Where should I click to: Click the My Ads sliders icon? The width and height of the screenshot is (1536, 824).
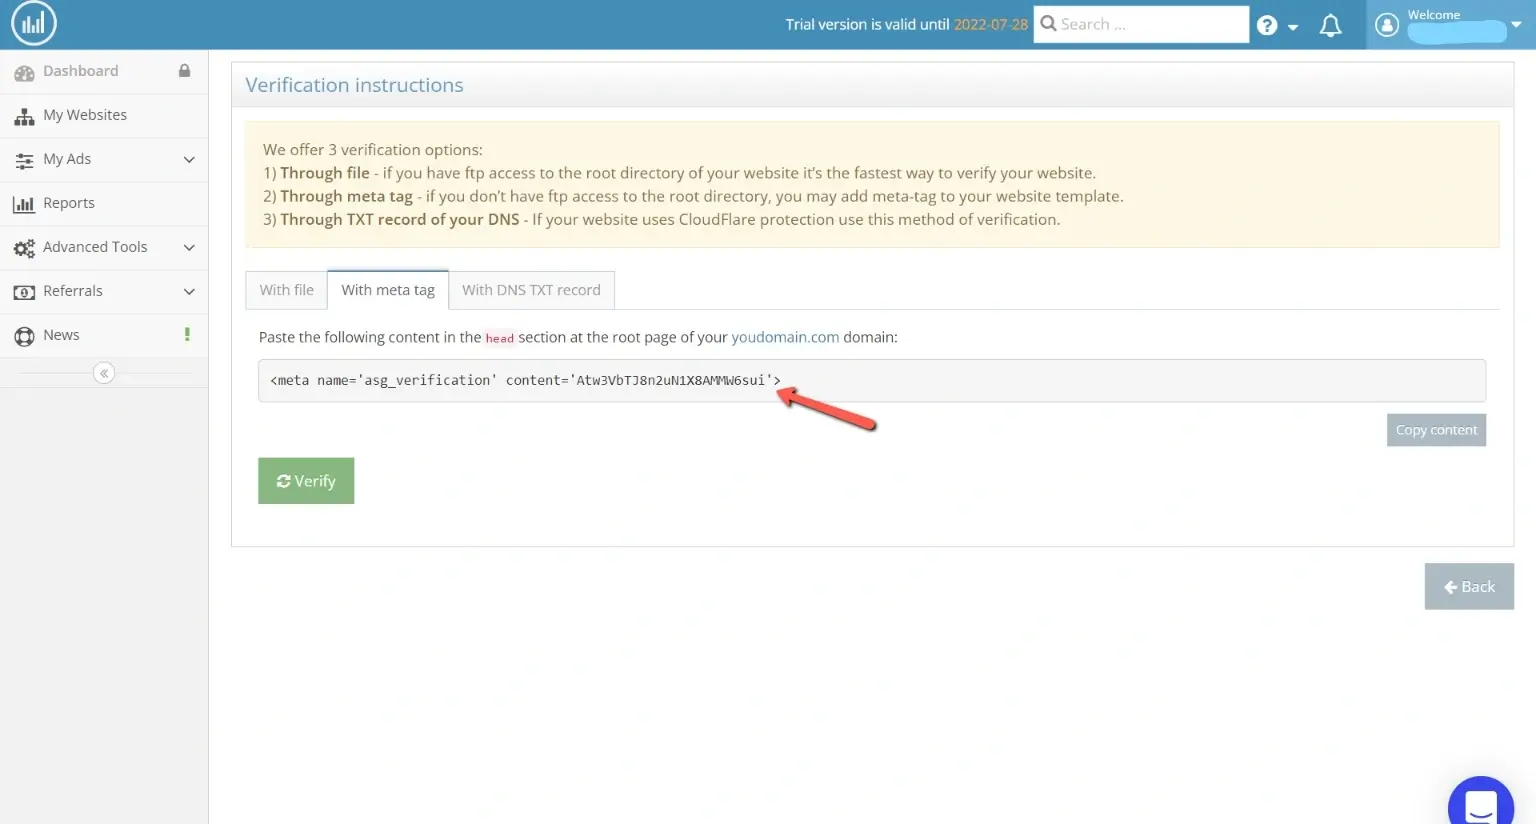coord(24,160)
